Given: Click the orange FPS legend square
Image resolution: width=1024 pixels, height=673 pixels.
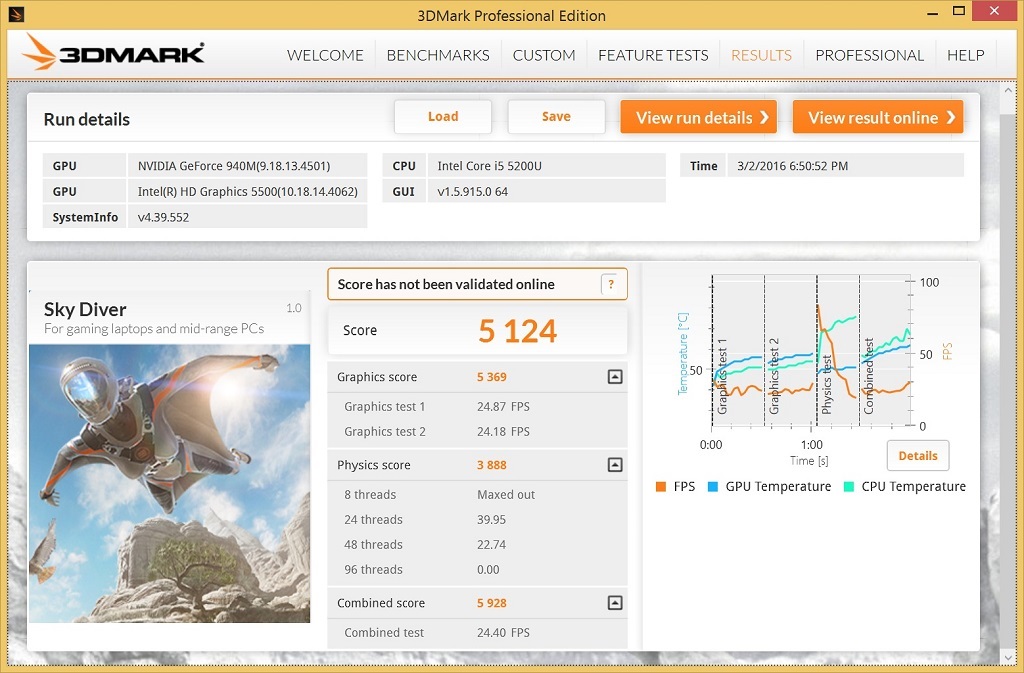Looking at the screenshot, I should [660, 487].
